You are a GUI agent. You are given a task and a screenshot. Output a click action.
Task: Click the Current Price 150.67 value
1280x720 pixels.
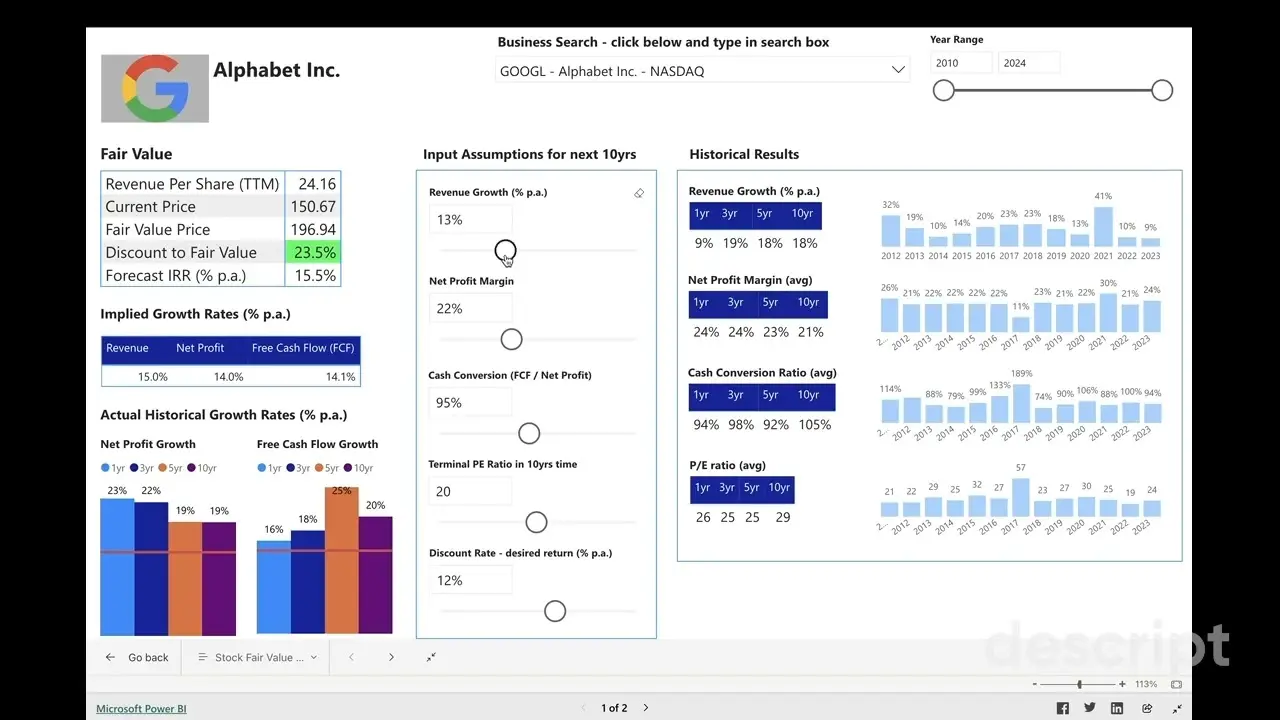tap(313, 207)
